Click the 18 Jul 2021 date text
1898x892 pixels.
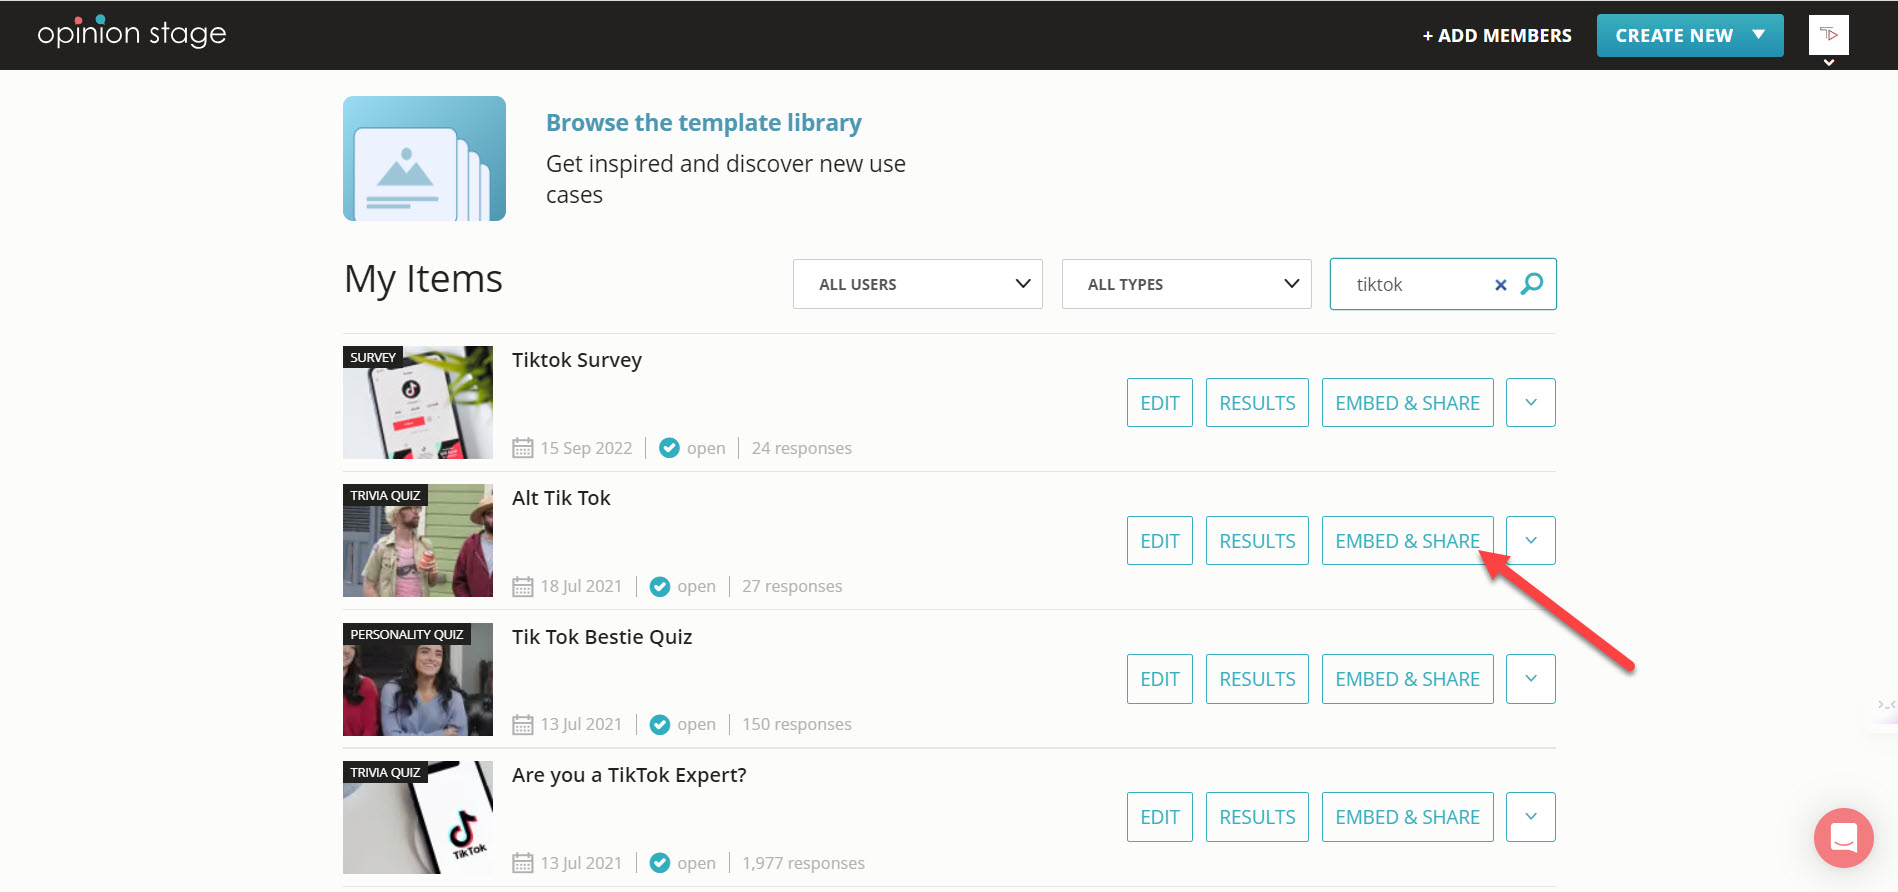pyautogui.click(x=581, y=586)
